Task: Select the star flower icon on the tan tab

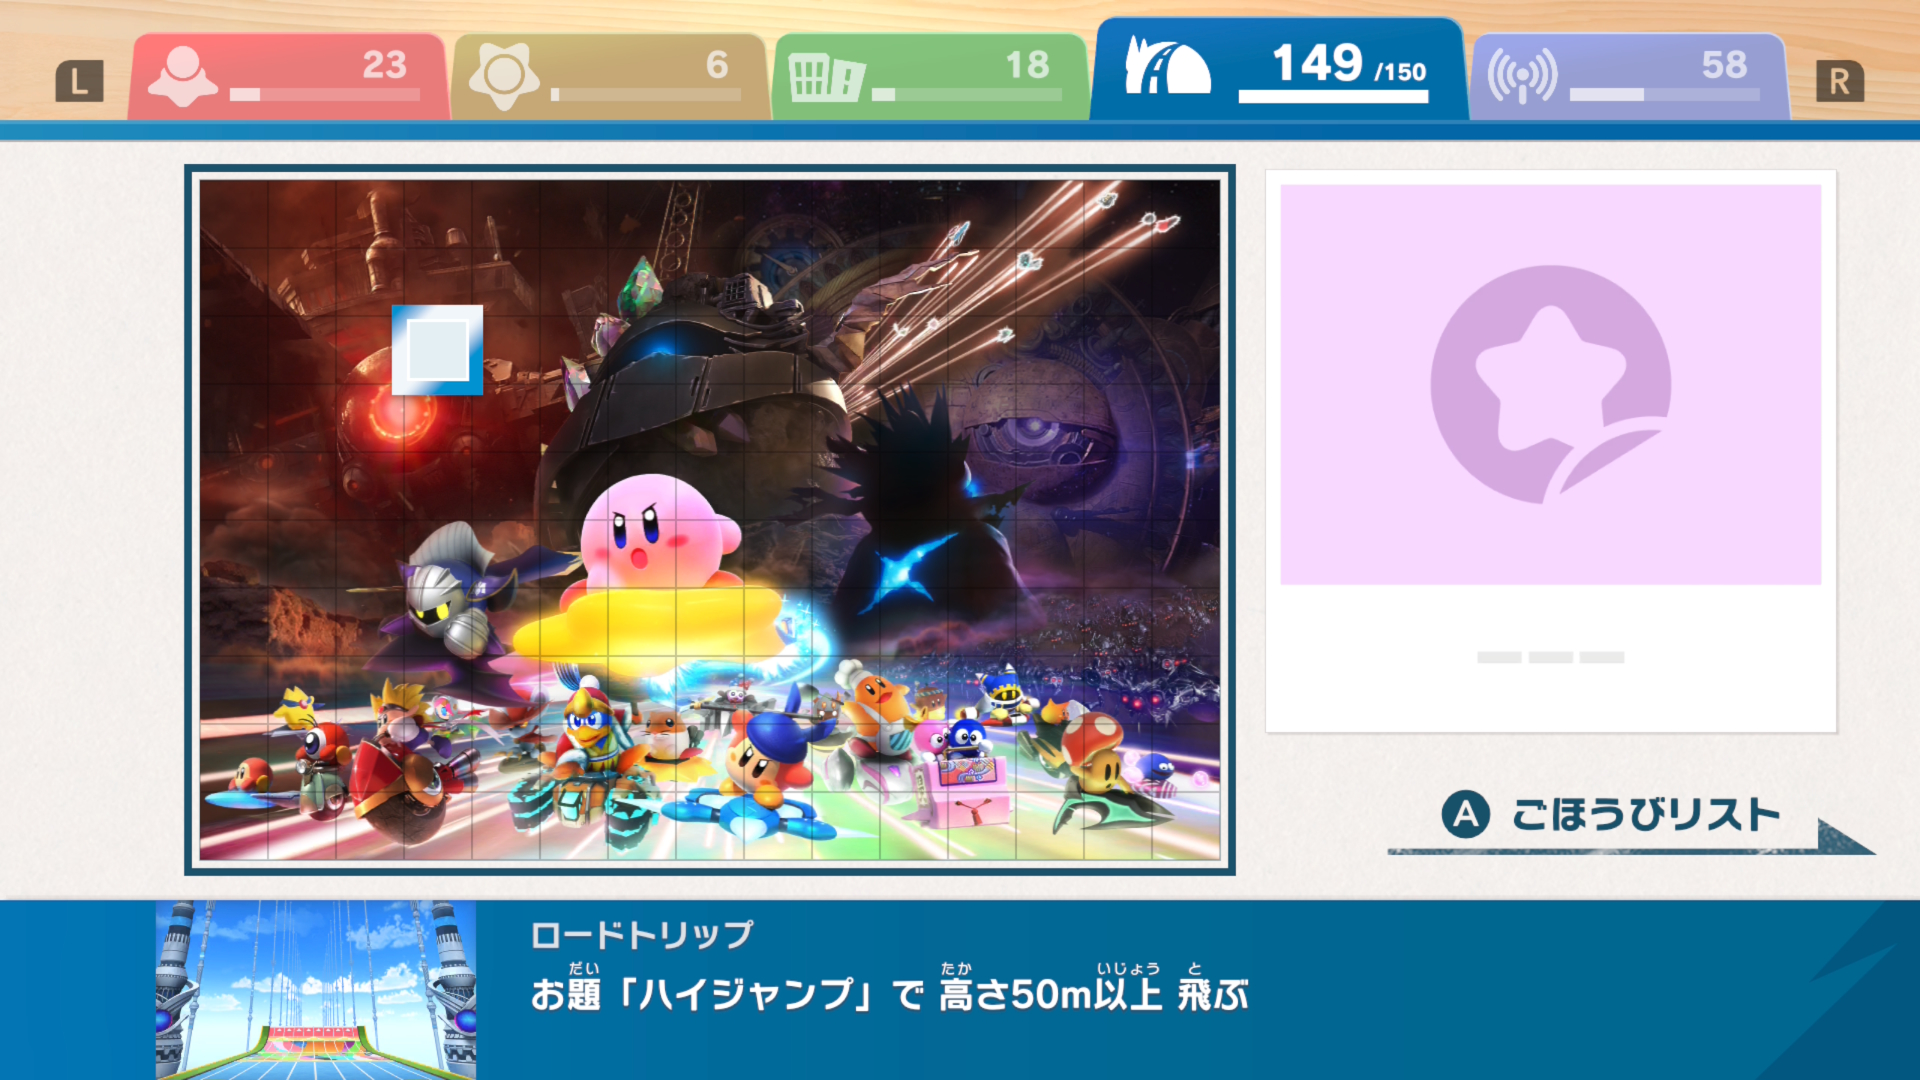Action: (503, 77)
